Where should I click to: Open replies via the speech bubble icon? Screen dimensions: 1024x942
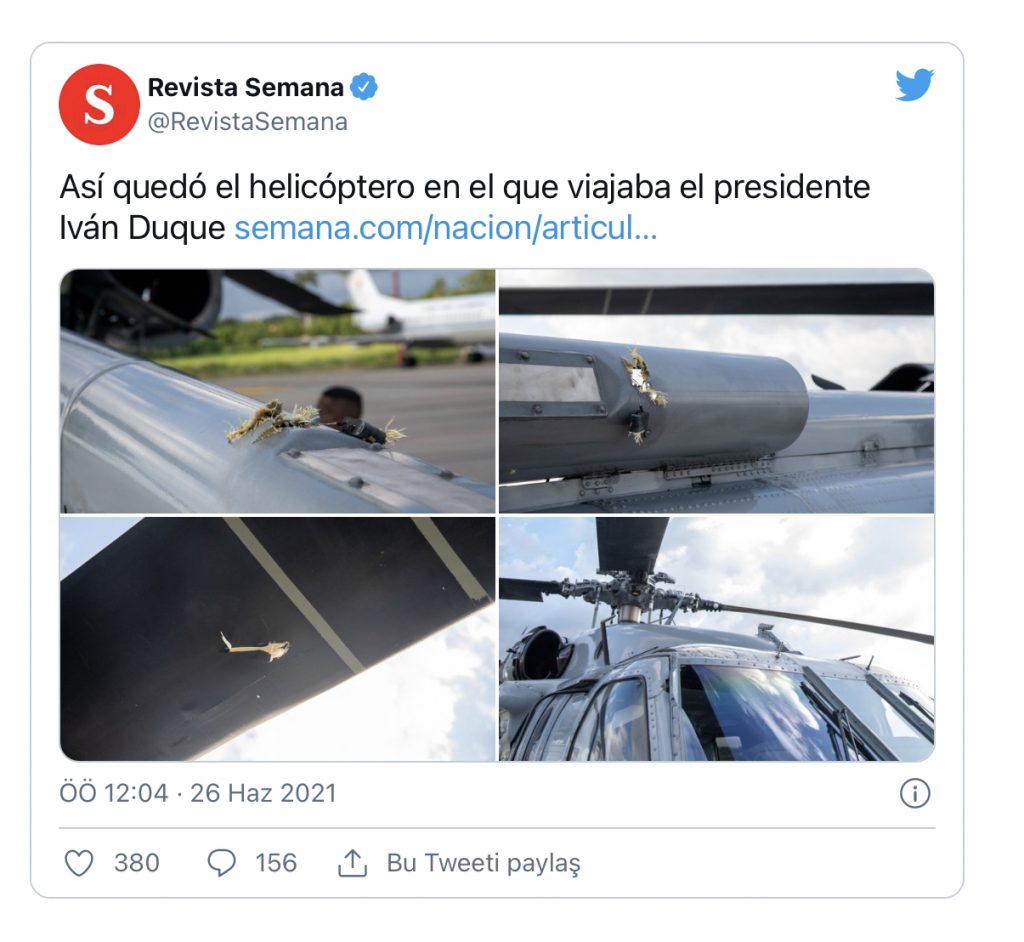[221, 863]
